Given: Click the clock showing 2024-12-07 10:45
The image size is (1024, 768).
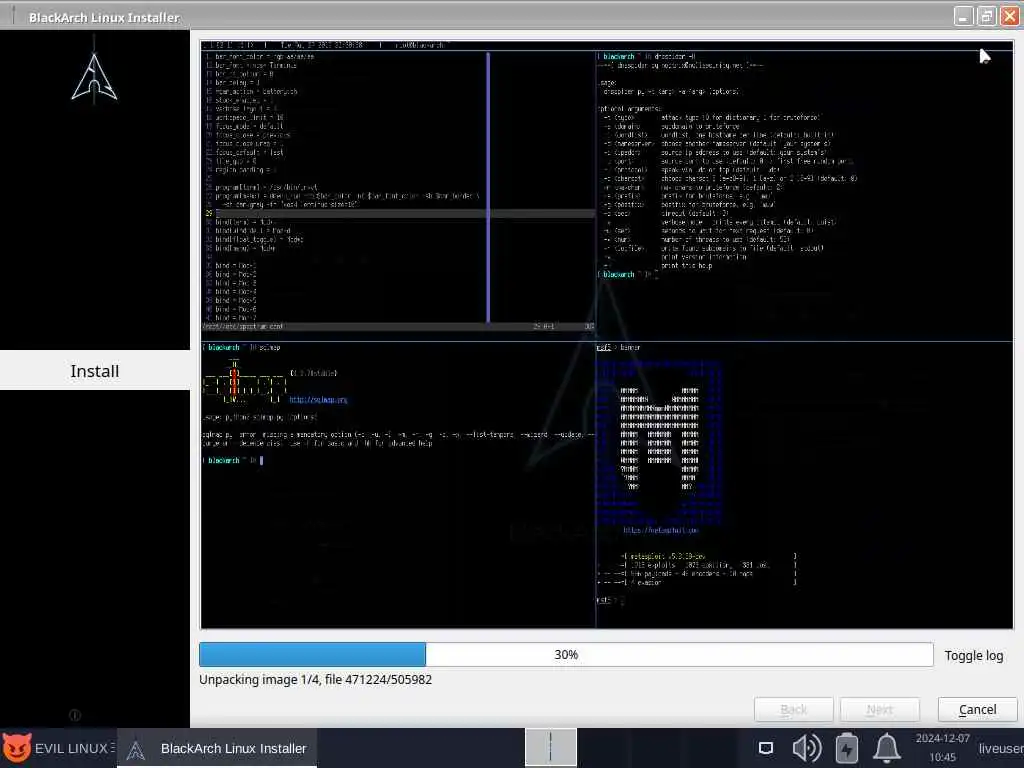Looking at the screenshot, I should (942, 748).
